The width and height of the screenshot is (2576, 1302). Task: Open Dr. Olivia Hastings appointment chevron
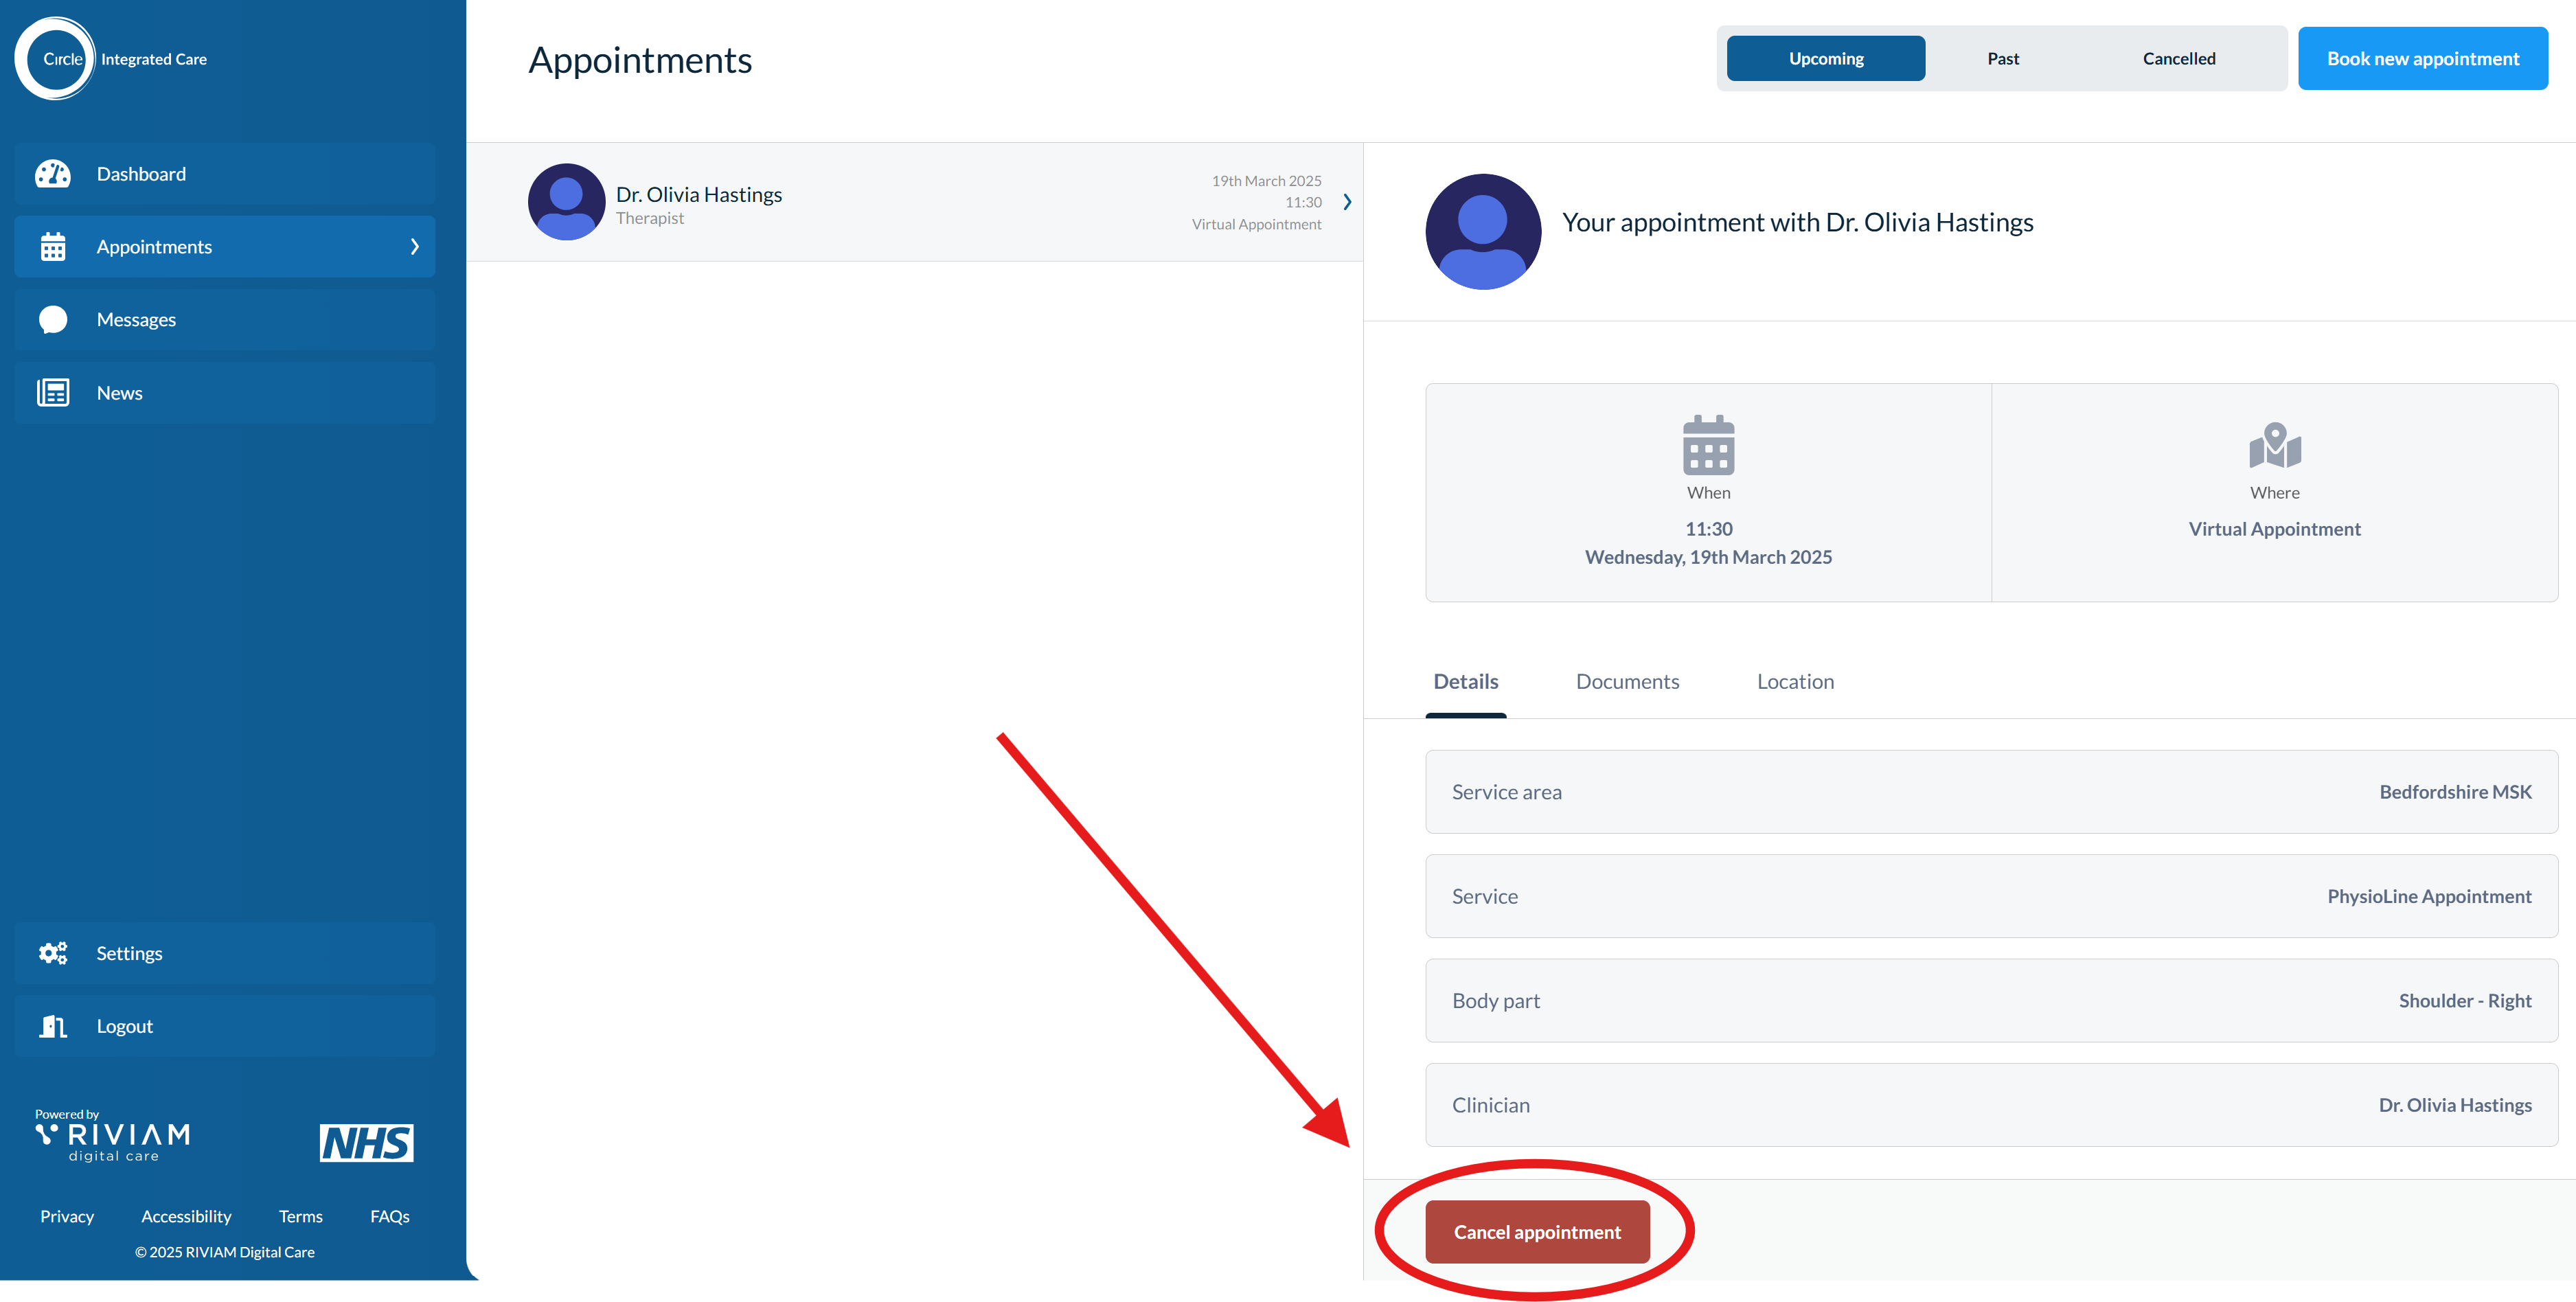click(x=1347, y=202)
